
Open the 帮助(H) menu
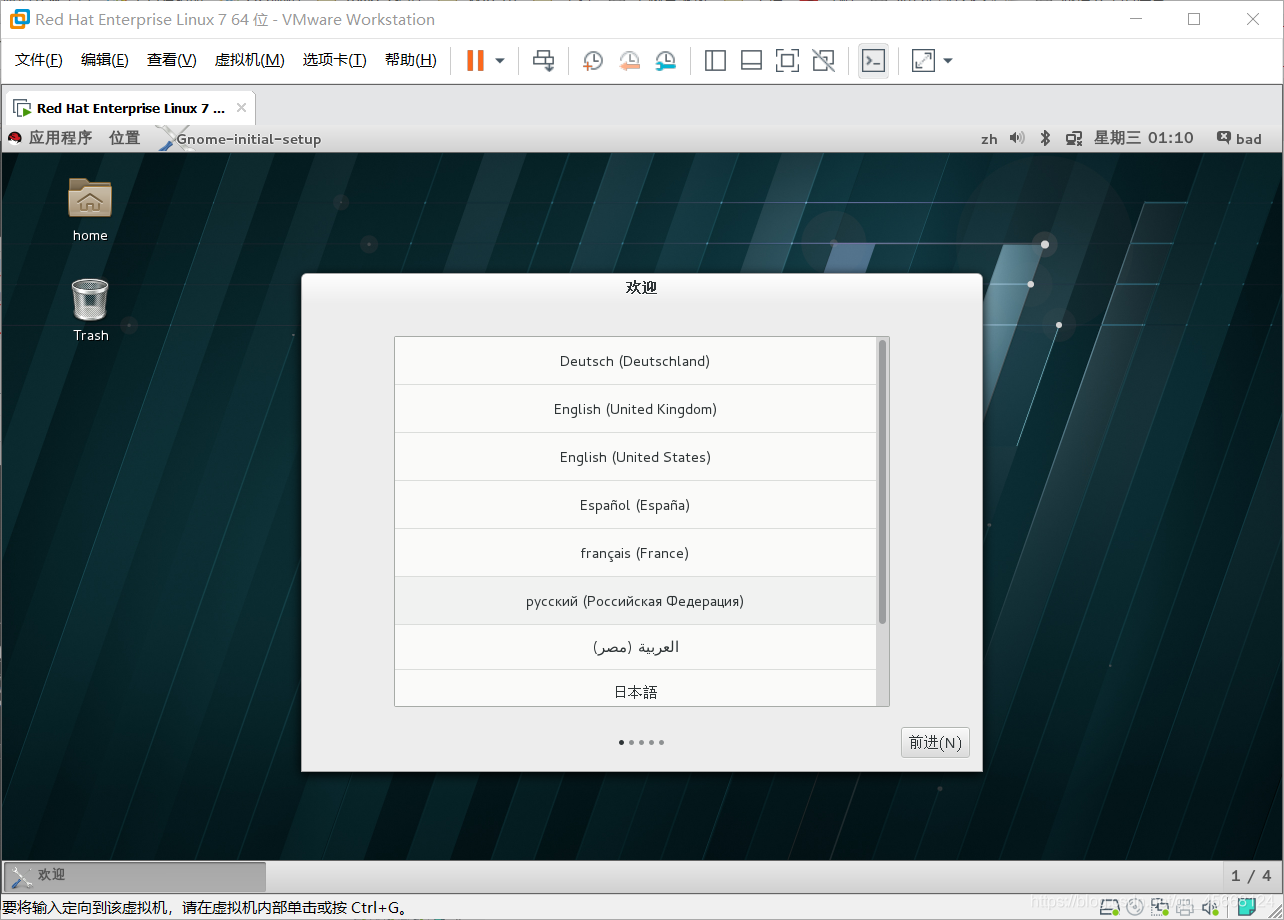410,60
